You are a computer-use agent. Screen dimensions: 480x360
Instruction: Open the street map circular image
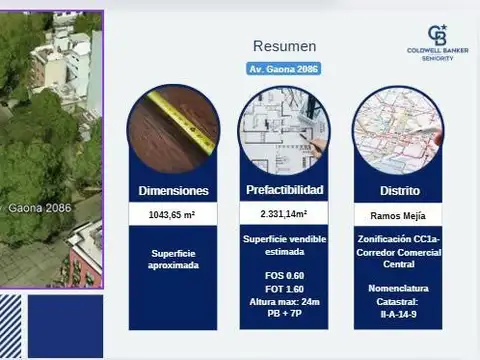pyautogui.click(x=398, y=130)
